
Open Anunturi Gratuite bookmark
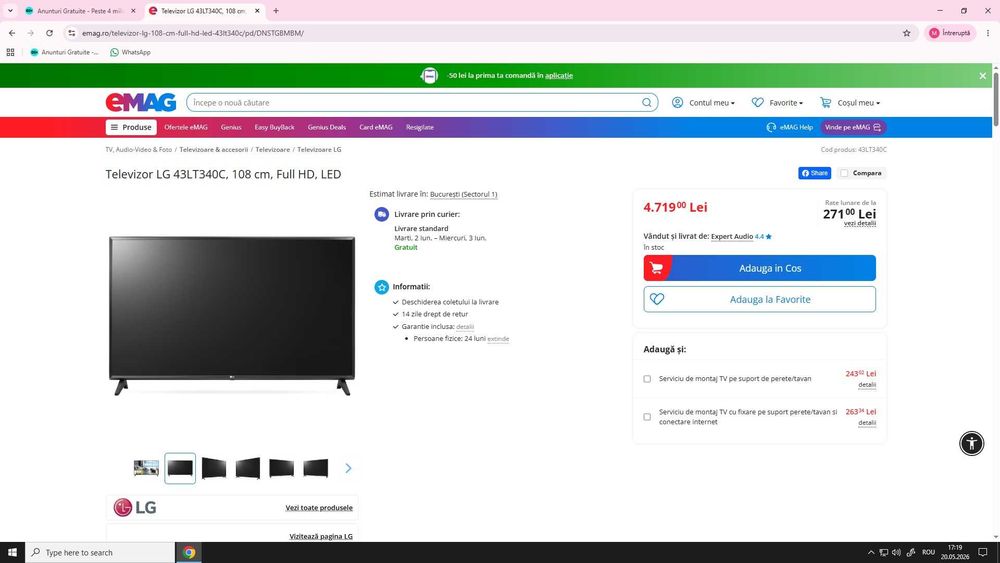[64, 52]
